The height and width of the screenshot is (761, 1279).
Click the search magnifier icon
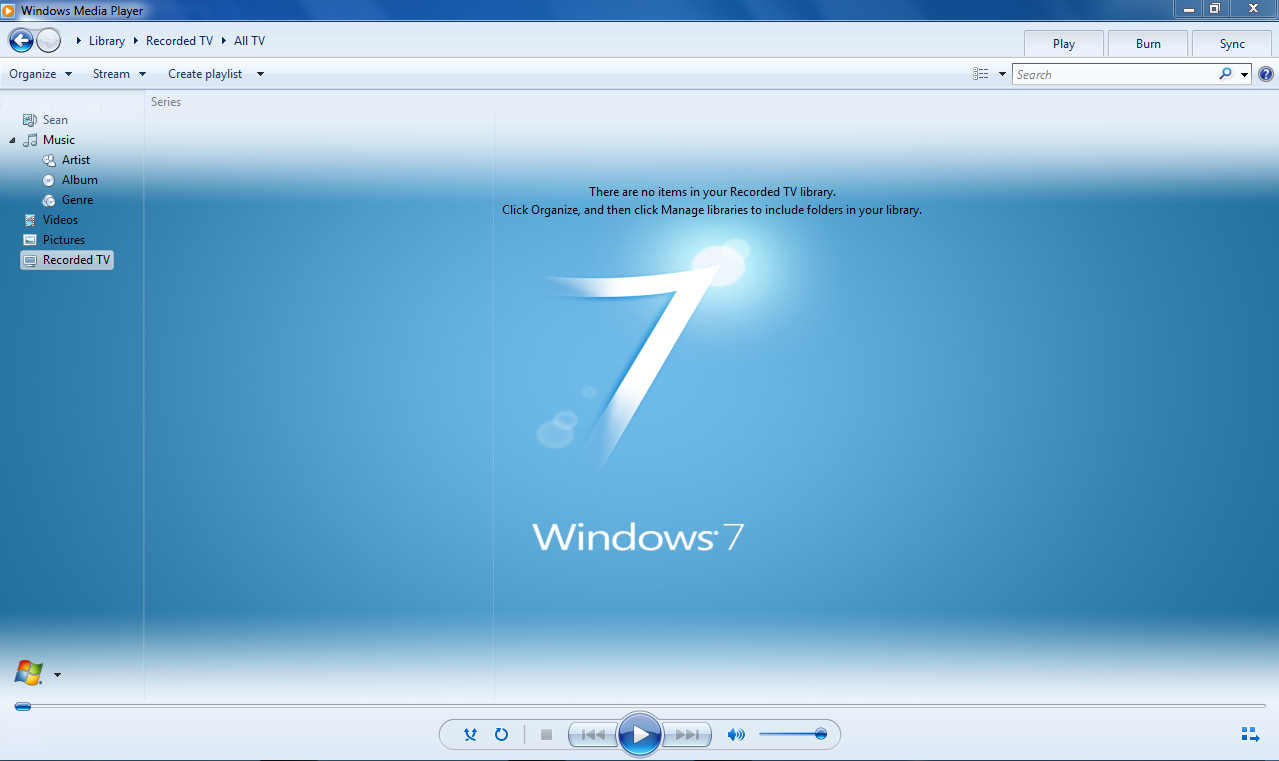pos(1225,74)
